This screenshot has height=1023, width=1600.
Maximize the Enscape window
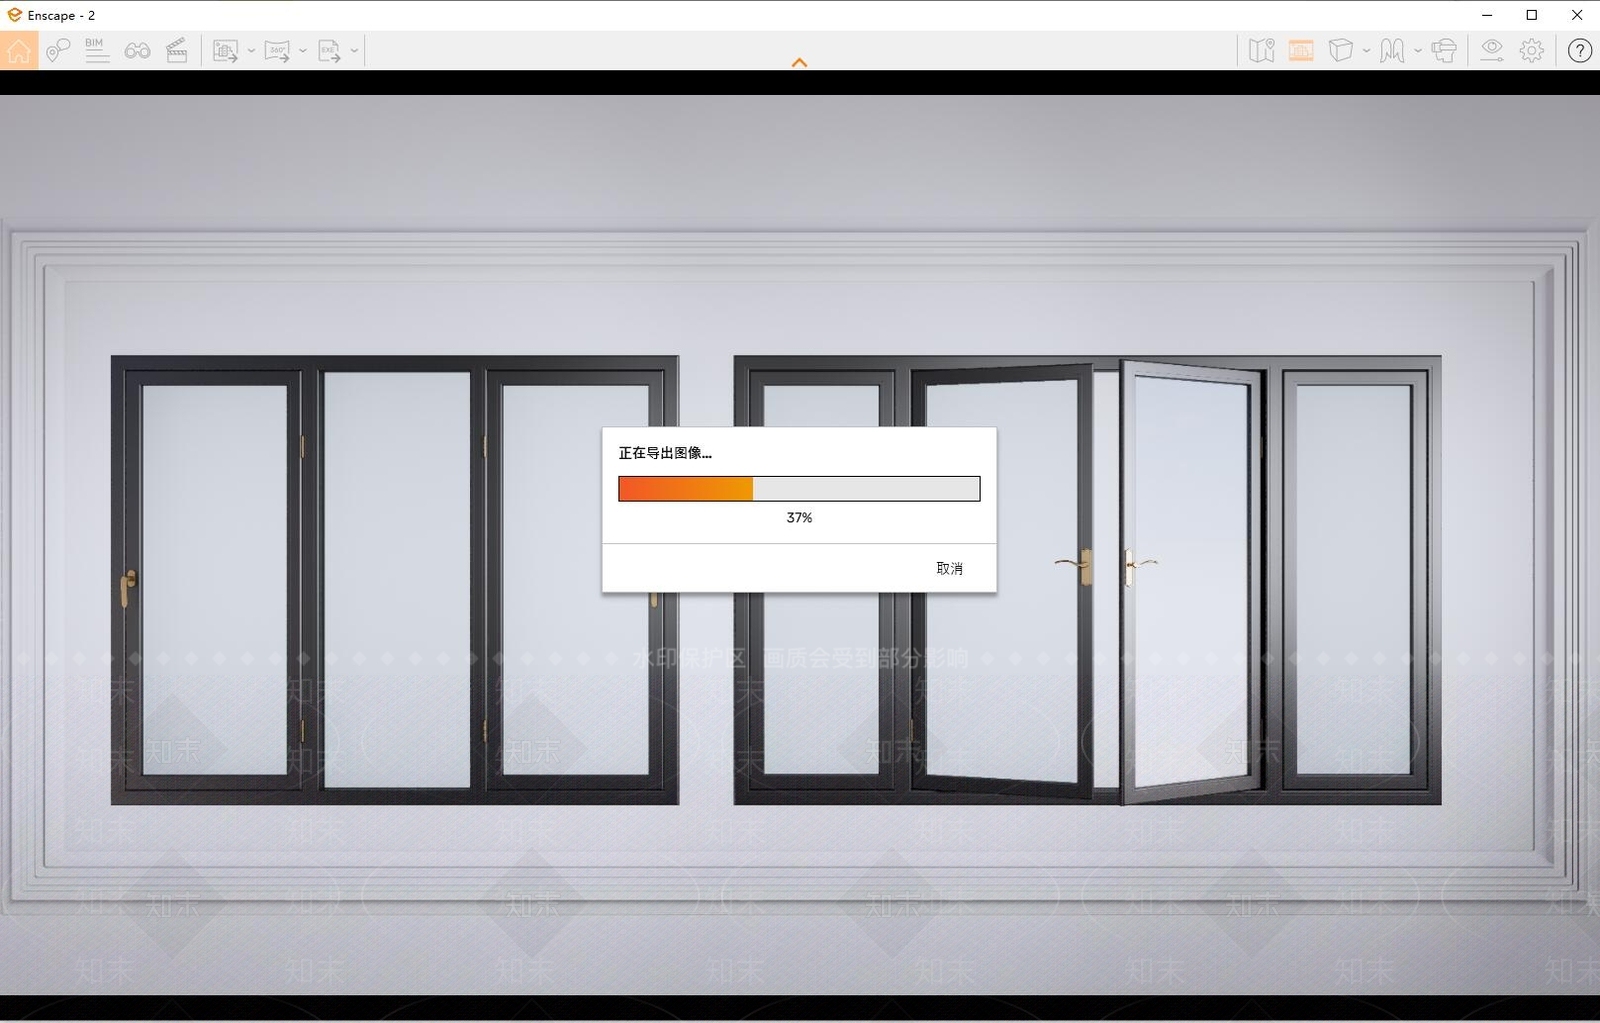1531,15
